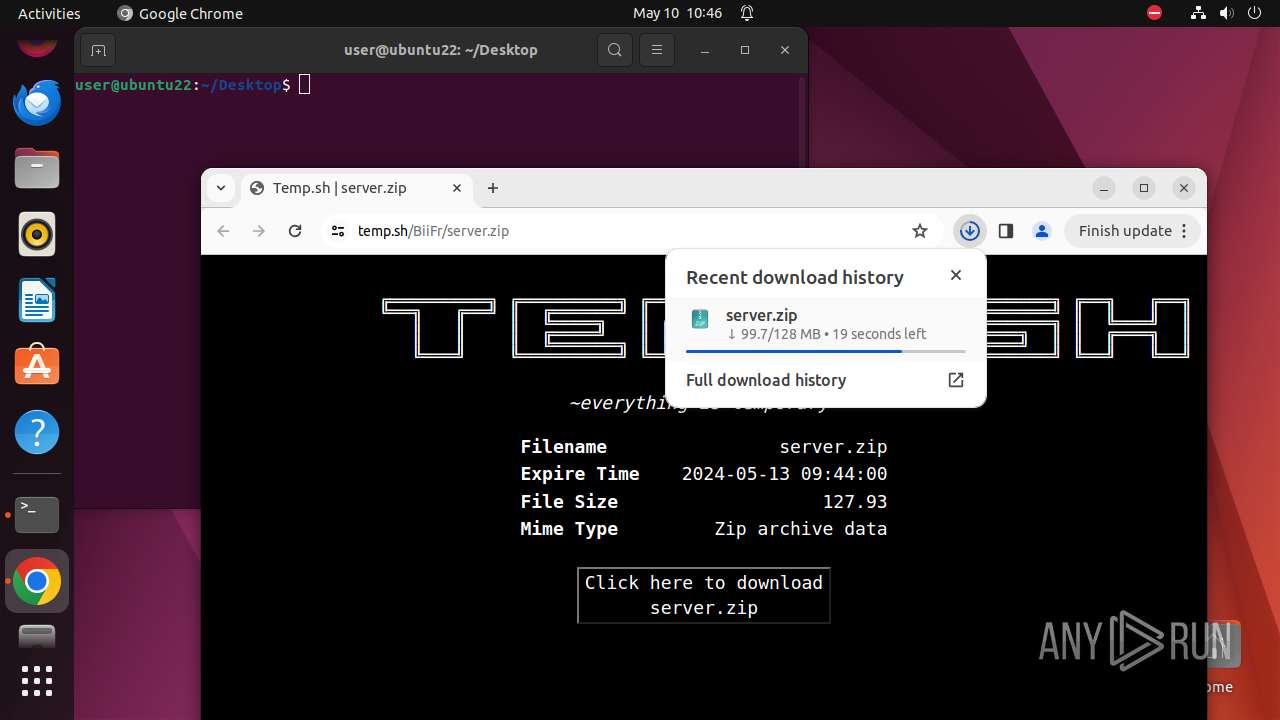The image size is (1280, 720).
Task: Open Chrome side panel icon
Action: click(1006, 231)
